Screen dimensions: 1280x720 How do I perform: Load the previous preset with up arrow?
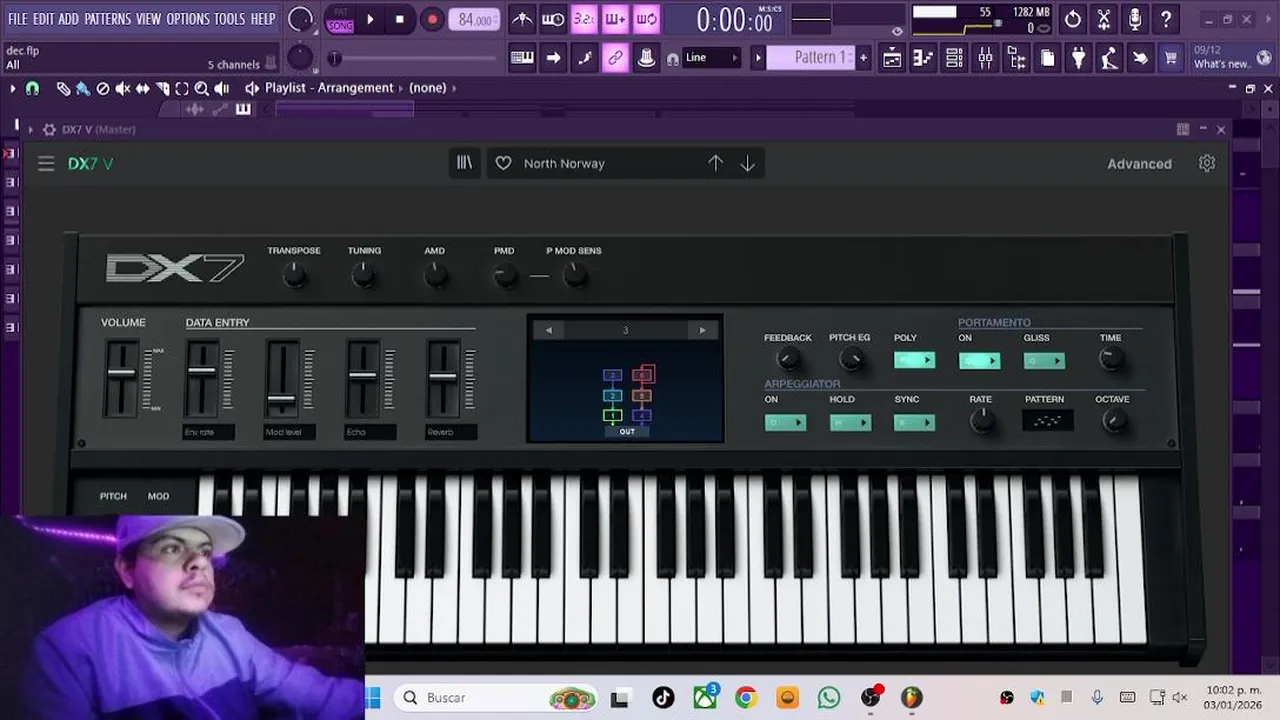click(x=715, y=163)
